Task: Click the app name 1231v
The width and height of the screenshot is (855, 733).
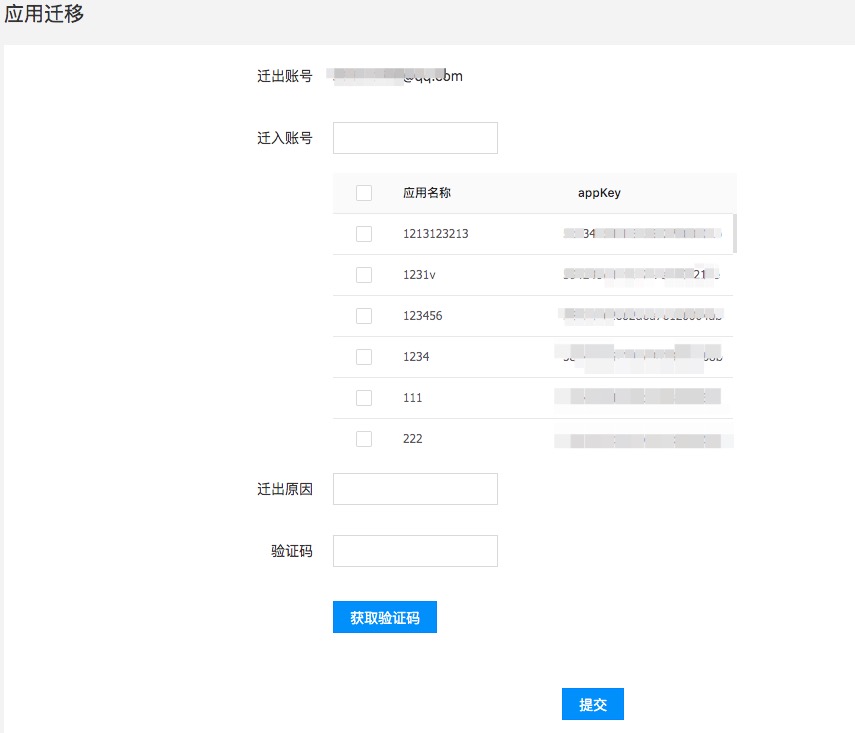Action: (419, 274)
